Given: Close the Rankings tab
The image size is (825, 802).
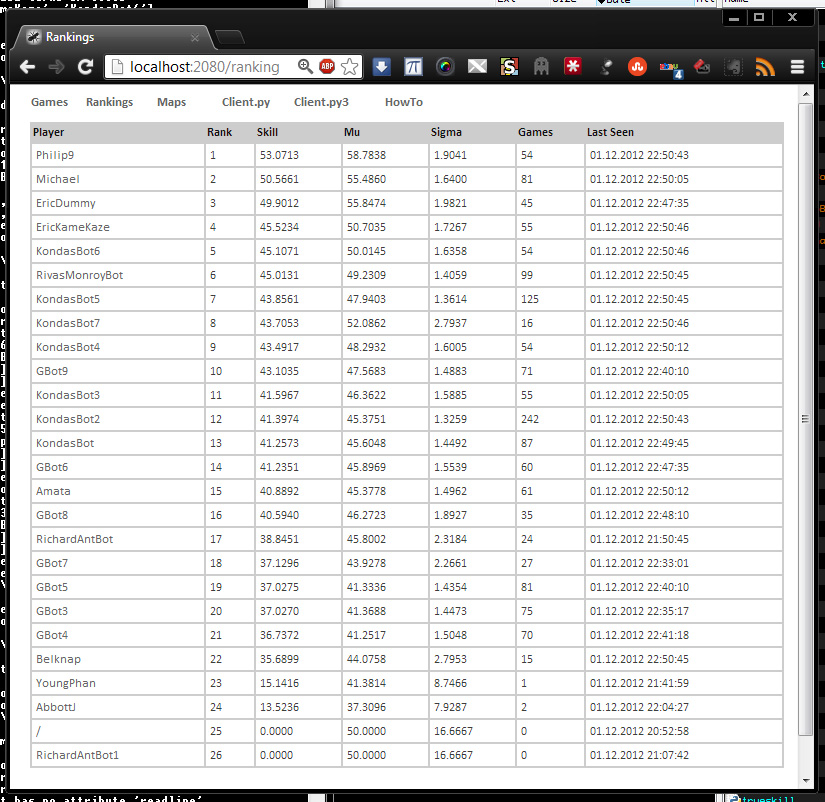Looking at the screenshot, I should point(195,38).
